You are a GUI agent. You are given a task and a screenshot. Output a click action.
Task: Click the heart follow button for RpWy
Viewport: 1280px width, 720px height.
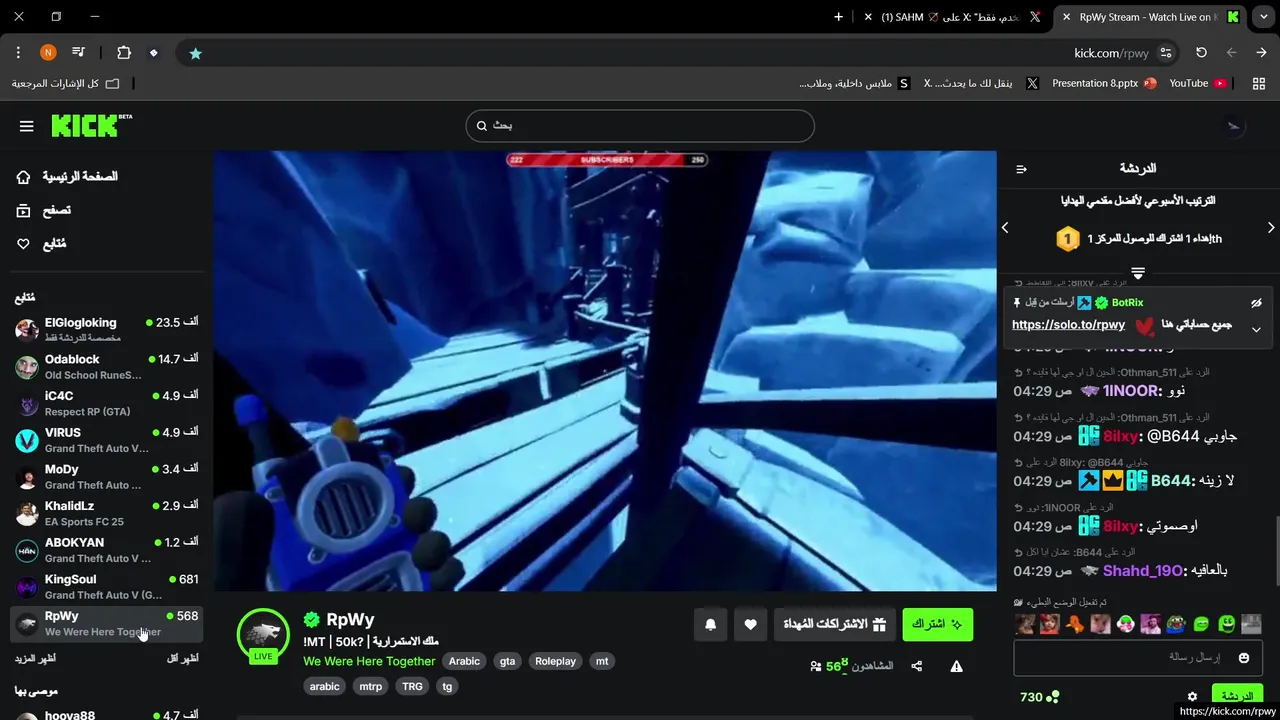click(751, 624)
